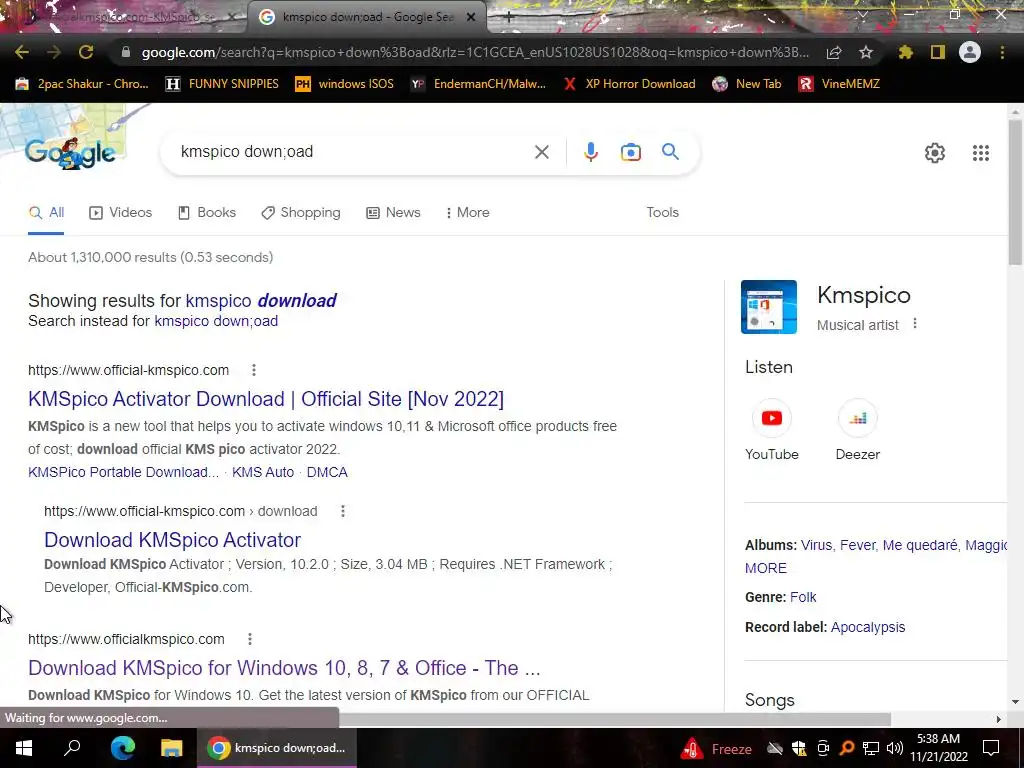
Task: Share this page via address bar share icon
Action: click(x=834, y=52)
